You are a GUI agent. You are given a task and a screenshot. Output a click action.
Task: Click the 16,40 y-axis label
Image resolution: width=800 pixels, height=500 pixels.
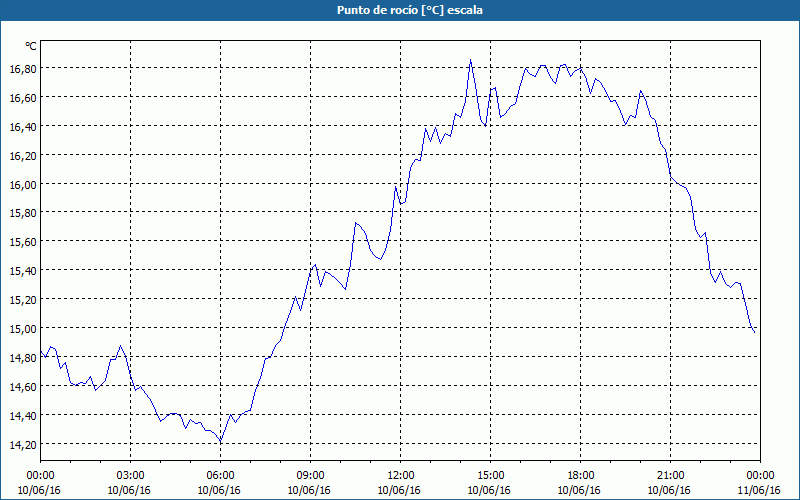[23, 127]
